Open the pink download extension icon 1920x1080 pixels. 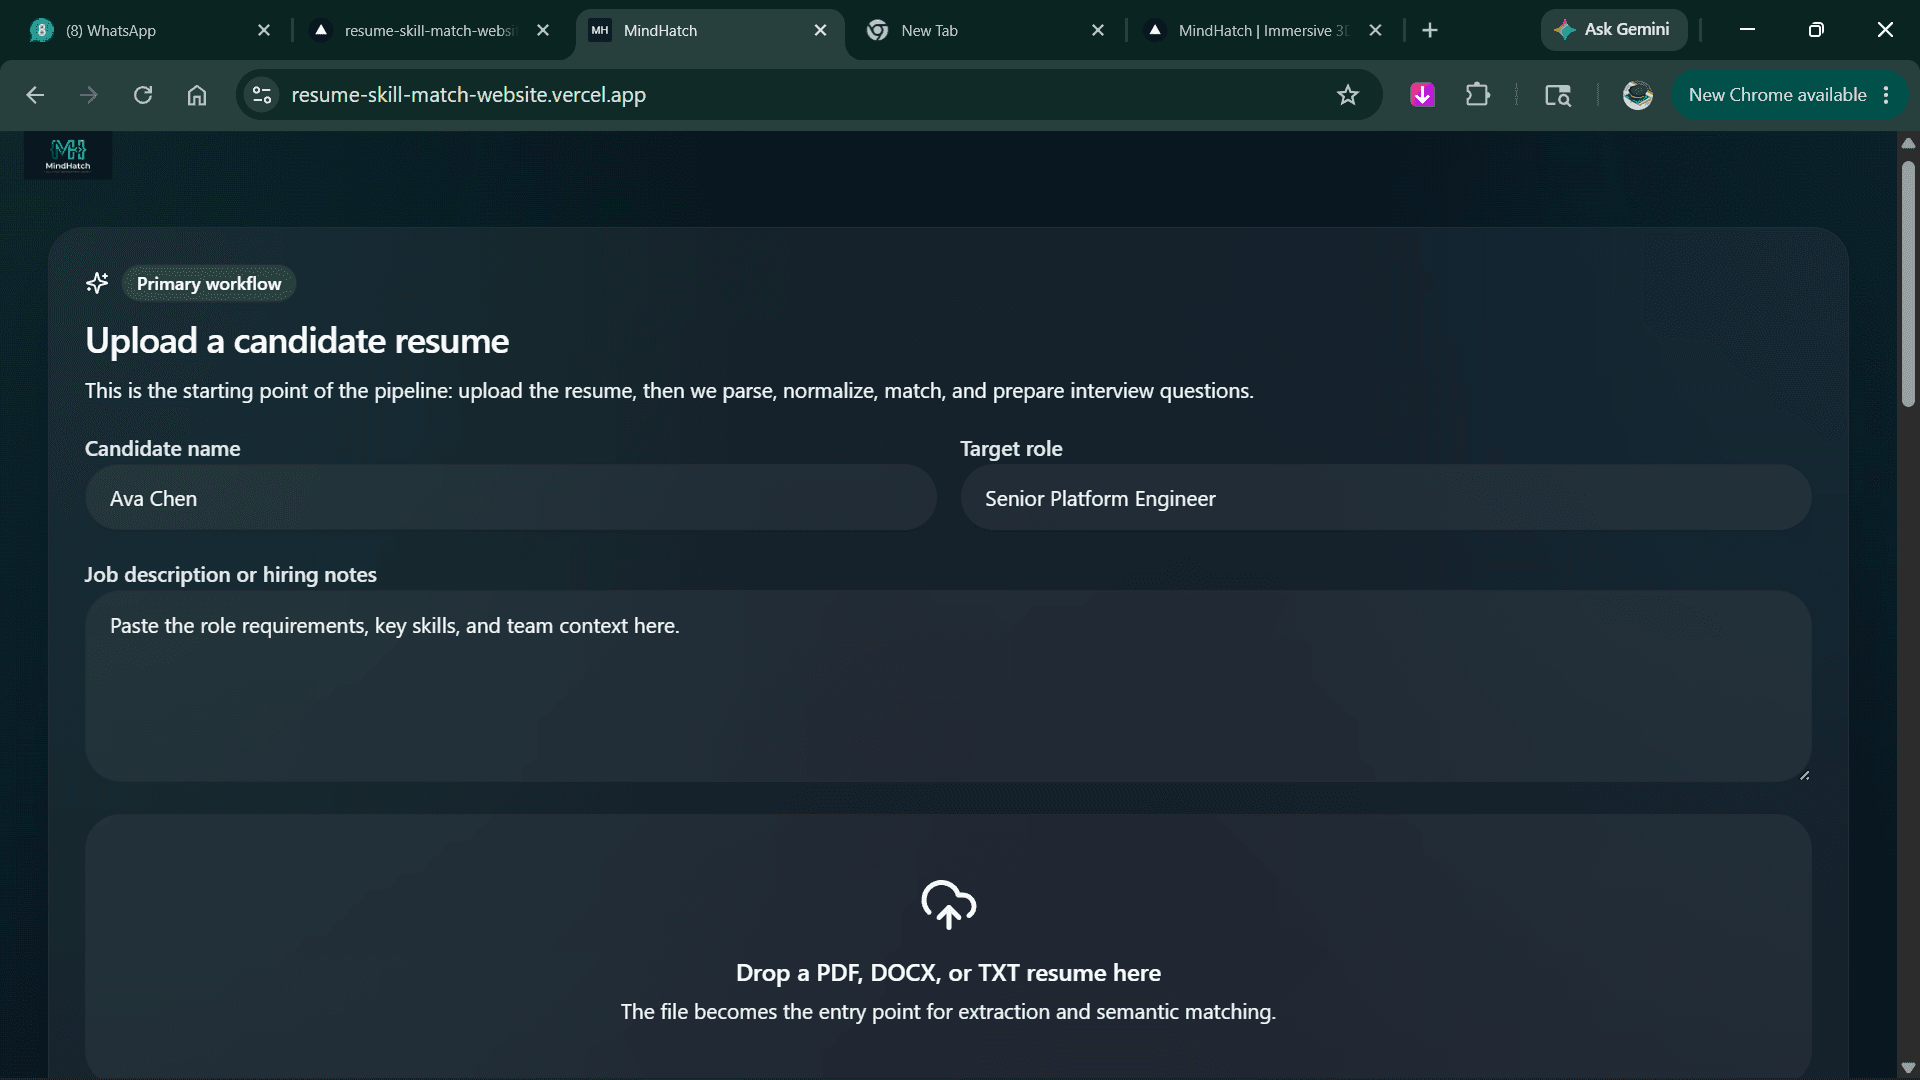tap(1422, 95)
